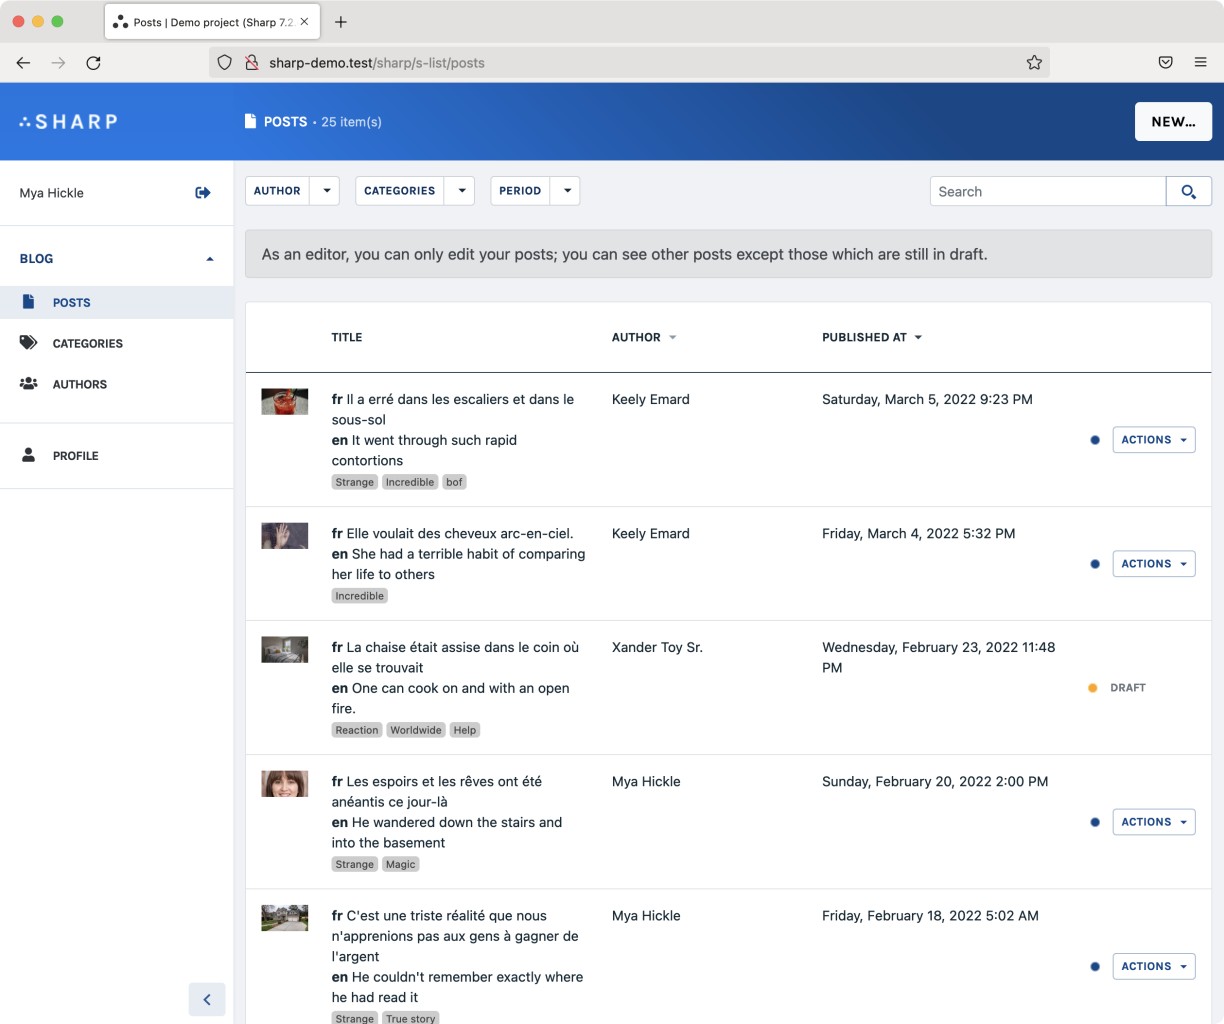The height and width of the screenshot is (1024, 1224).
Task: Collapse the sidebar with the left chevron
Action: click(x=207, y=999)
